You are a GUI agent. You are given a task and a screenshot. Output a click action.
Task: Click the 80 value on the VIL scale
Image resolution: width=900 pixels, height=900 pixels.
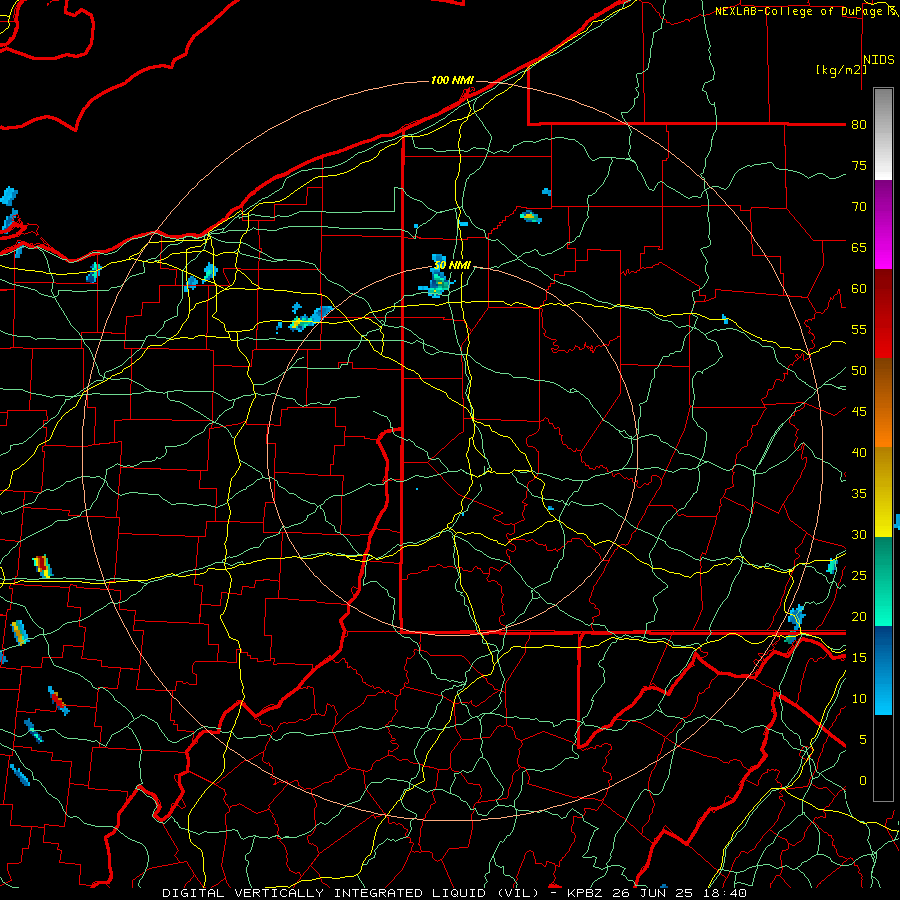859,125
